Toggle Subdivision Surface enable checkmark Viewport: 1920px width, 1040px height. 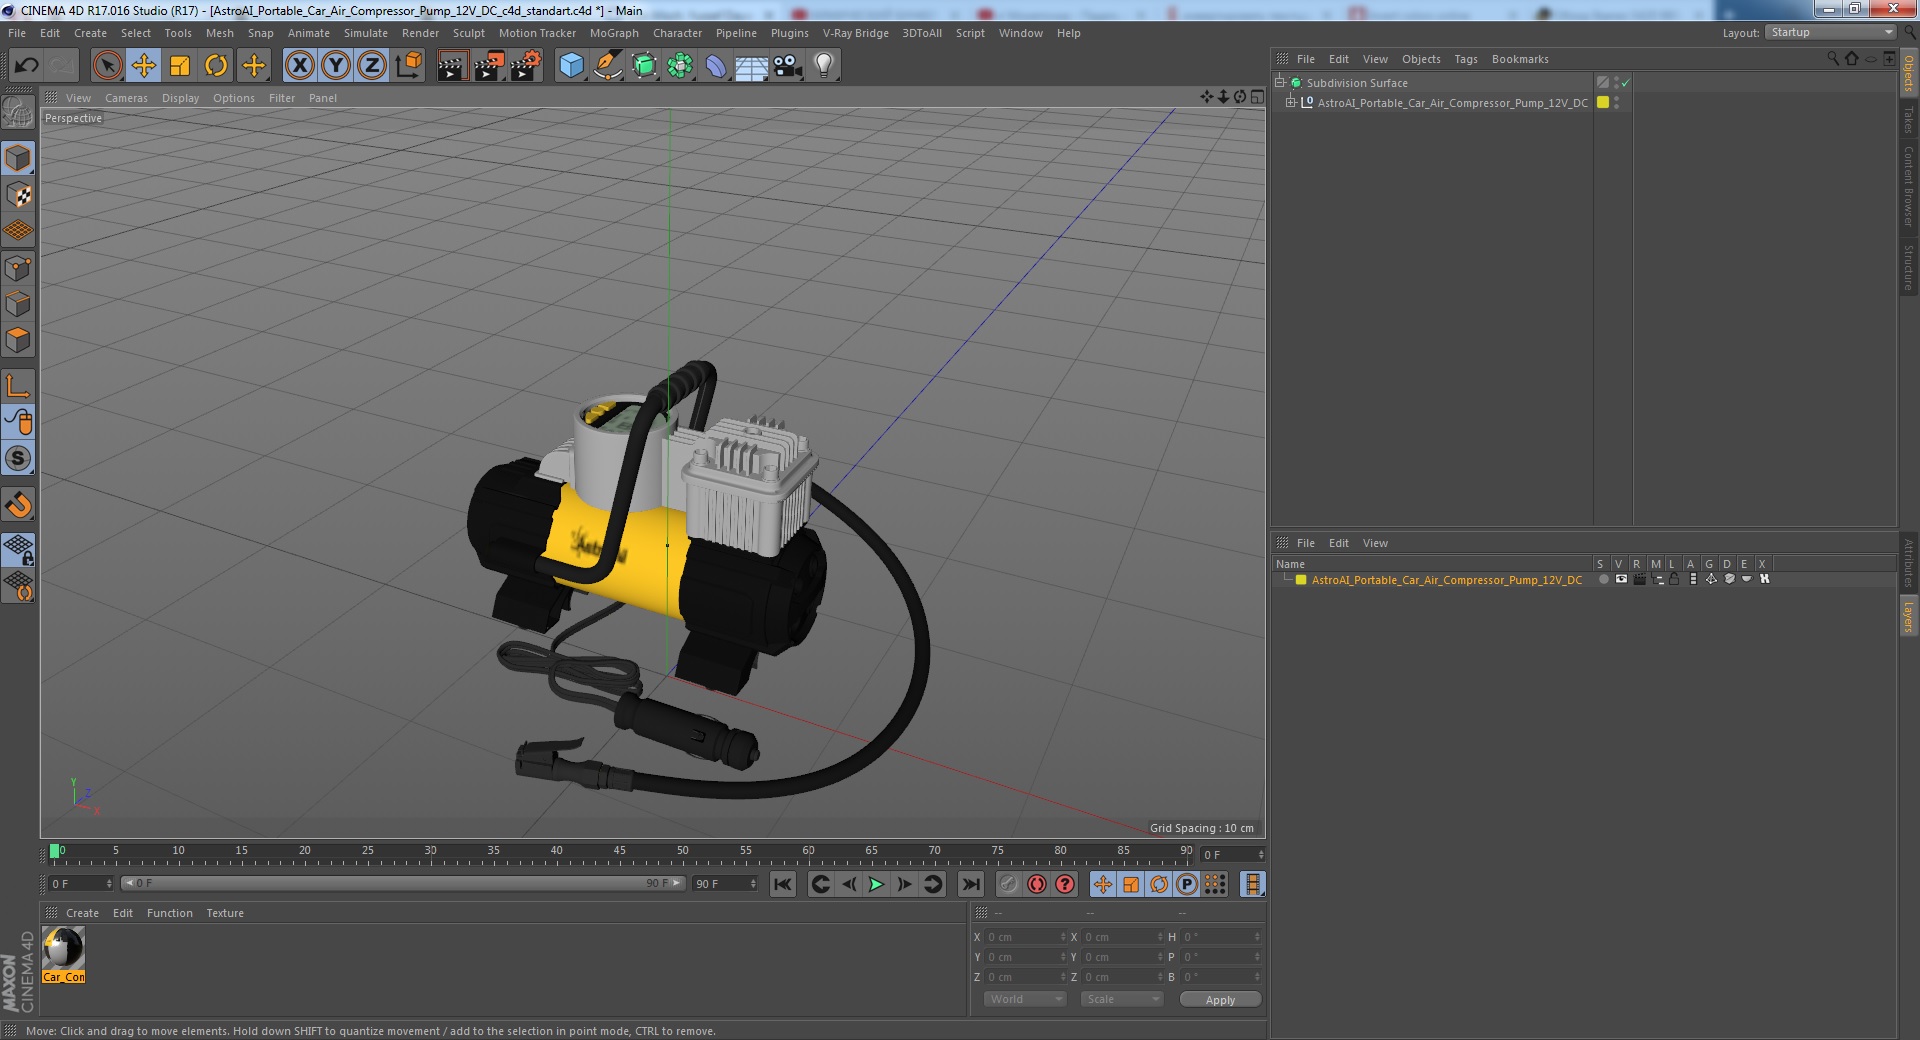pyautogui.click(x=1625, y=83)
